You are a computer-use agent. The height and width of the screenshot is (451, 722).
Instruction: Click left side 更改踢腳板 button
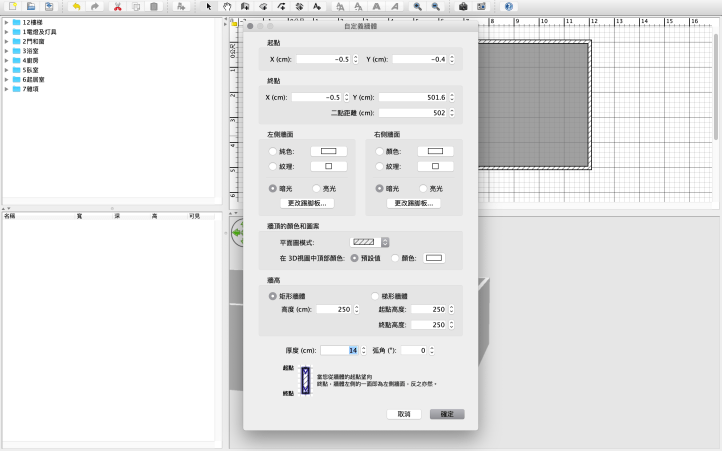coord(305,203)
